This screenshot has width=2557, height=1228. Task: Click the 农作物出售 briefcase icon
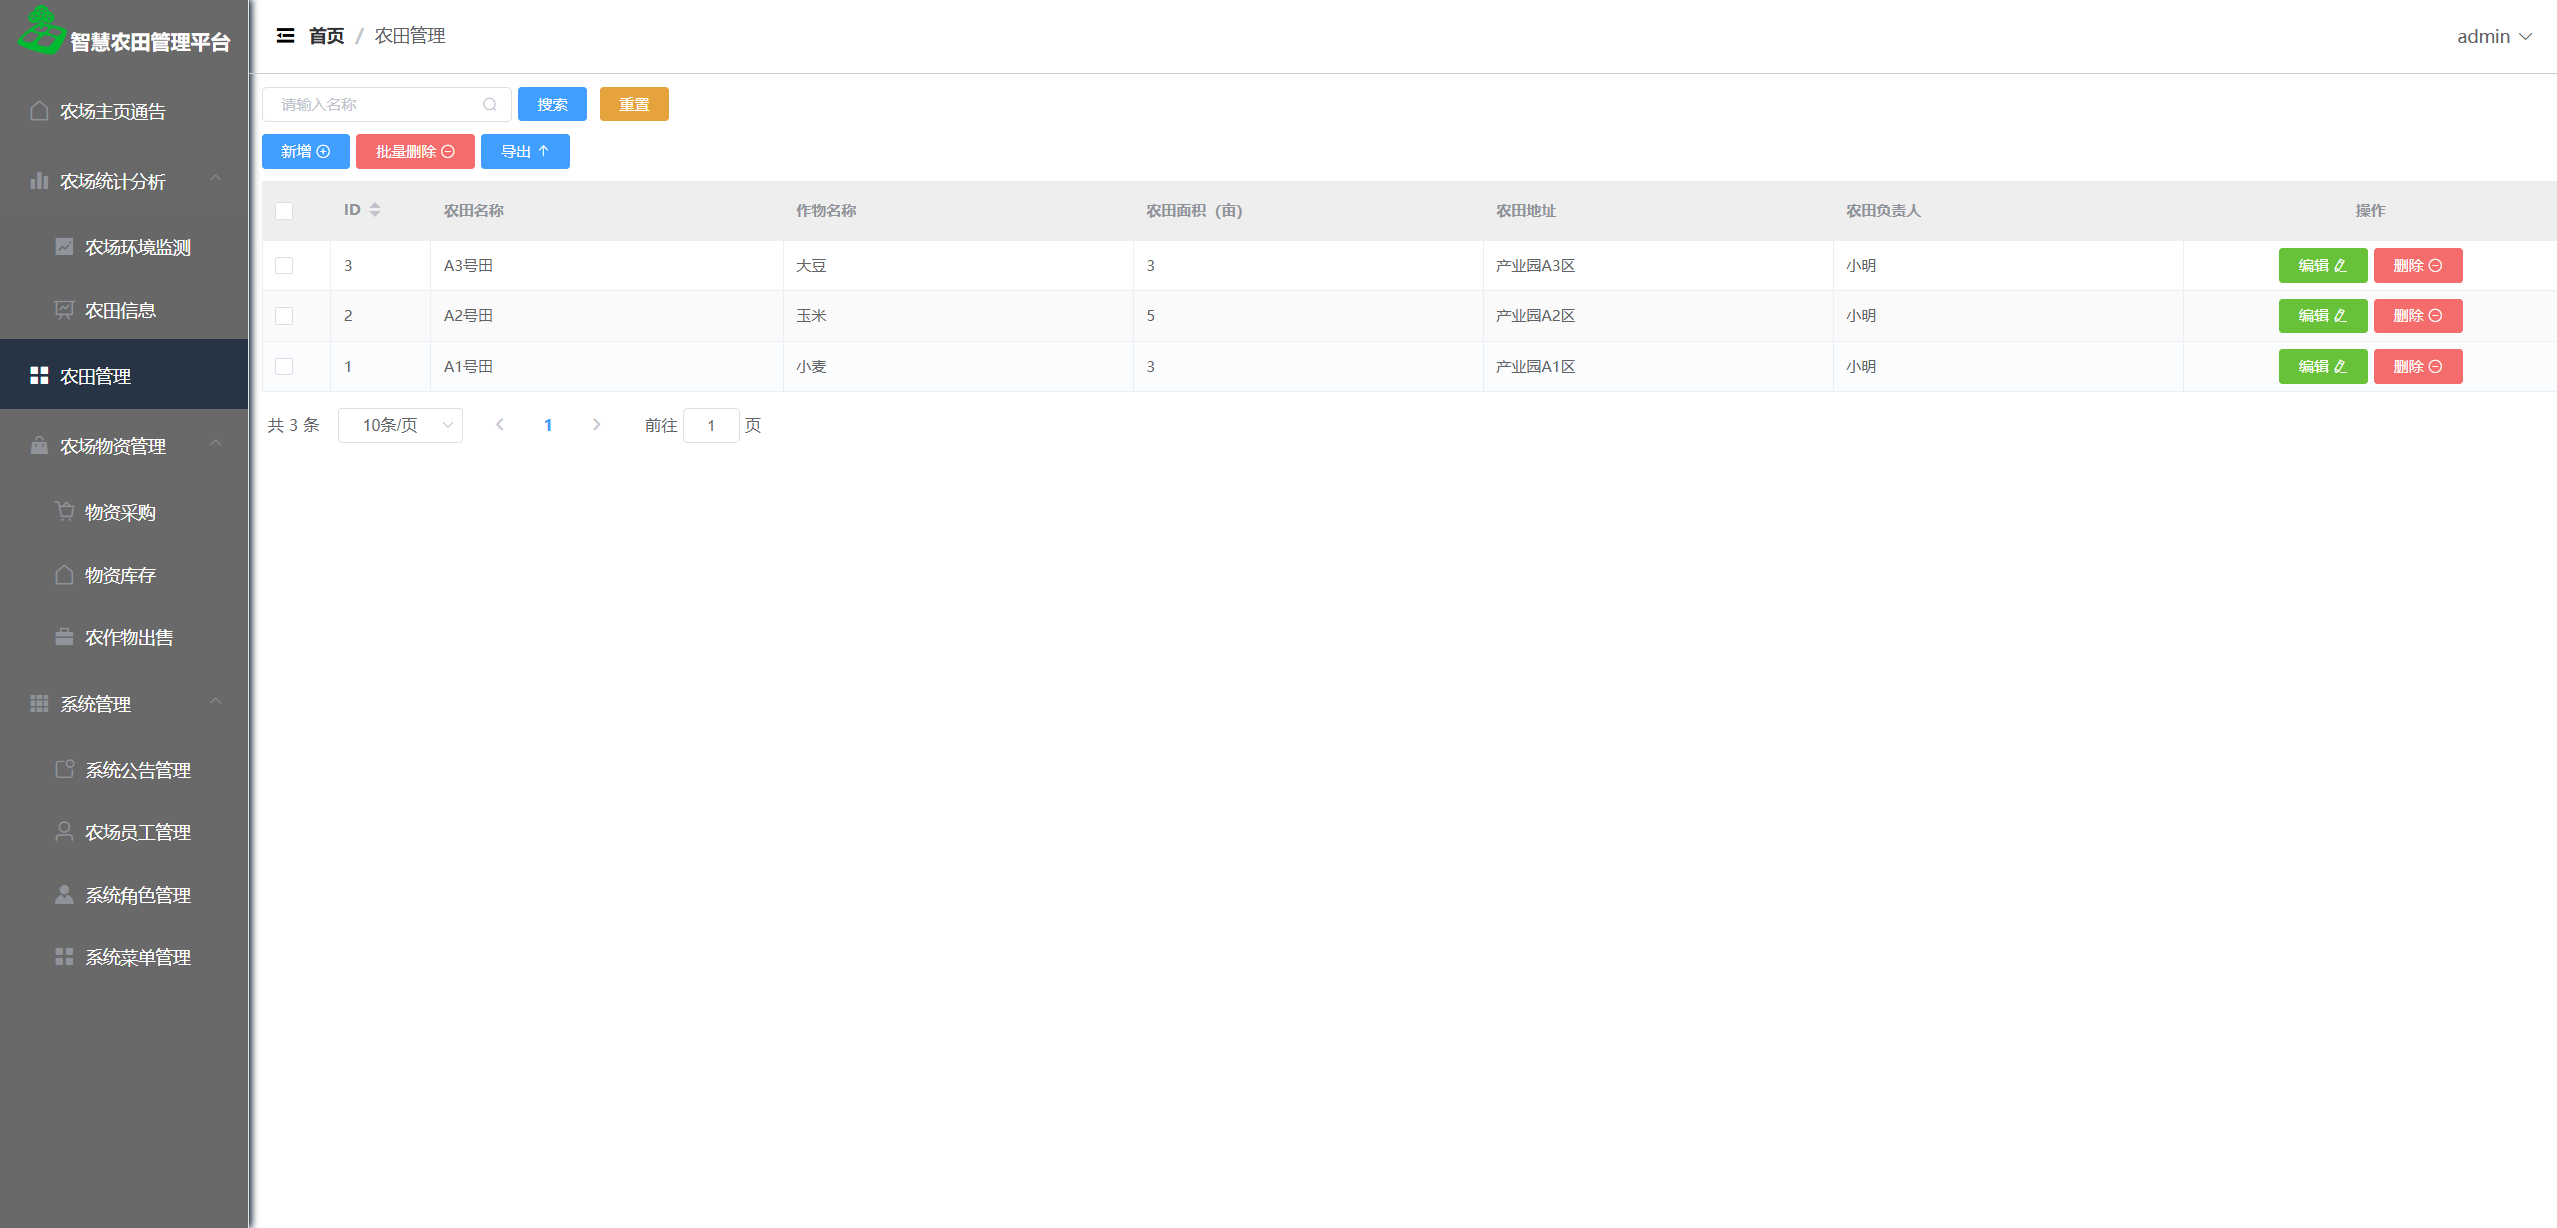pos(64,637)
